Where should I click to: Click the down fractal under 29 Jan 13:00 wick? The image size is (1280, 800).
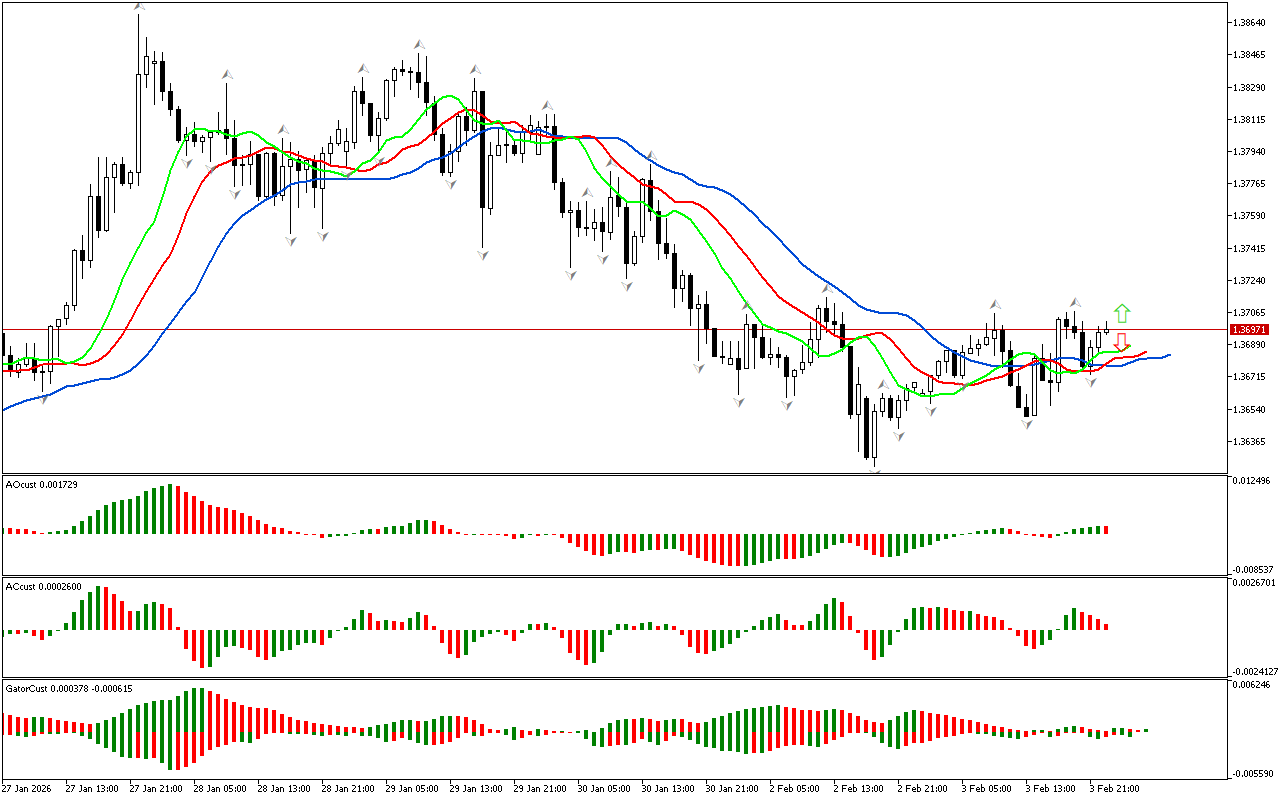483,255
